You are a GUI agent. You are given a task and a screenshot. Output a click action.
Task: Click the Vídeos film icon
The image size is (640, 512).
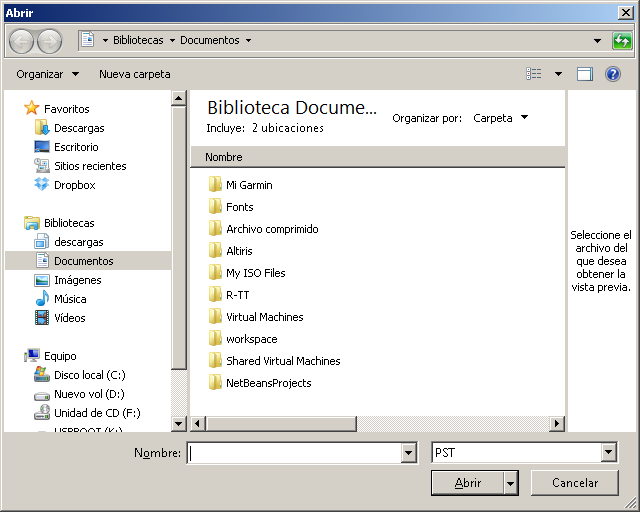(x=42, y=318)
